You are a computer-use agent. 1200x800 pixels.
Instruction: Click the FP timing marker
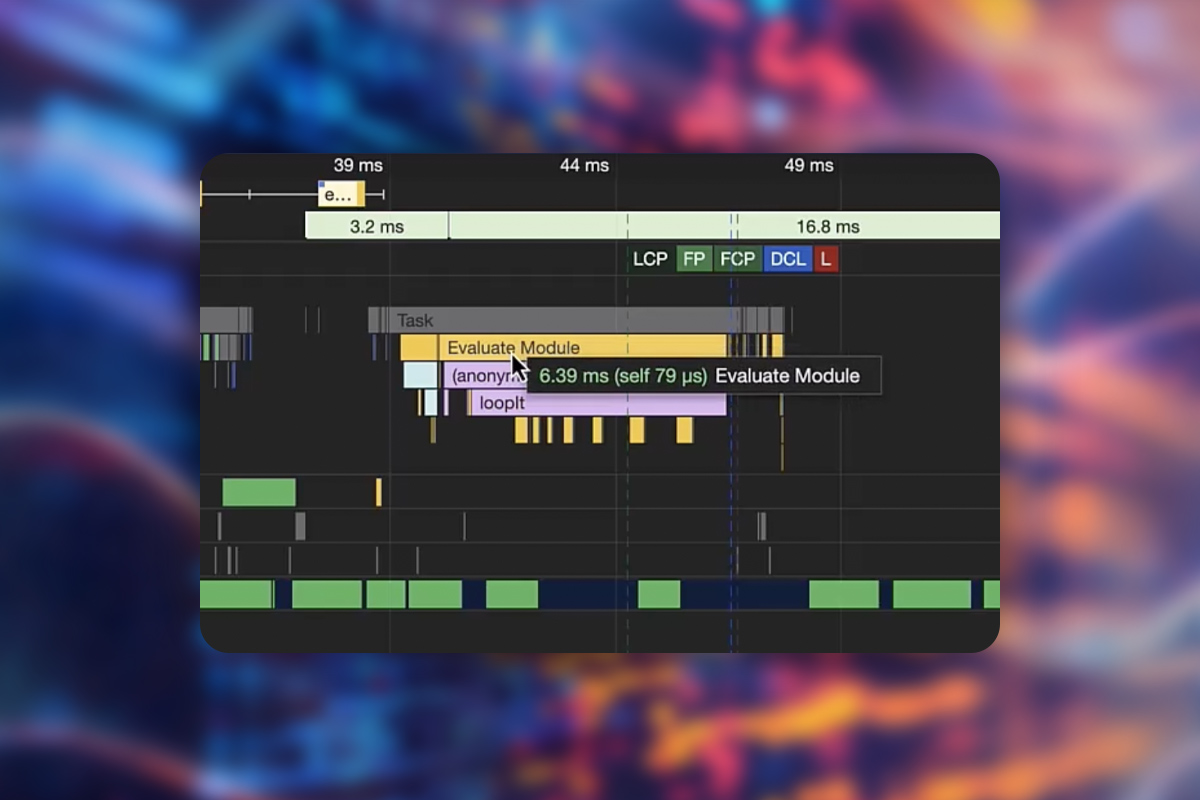694,259
